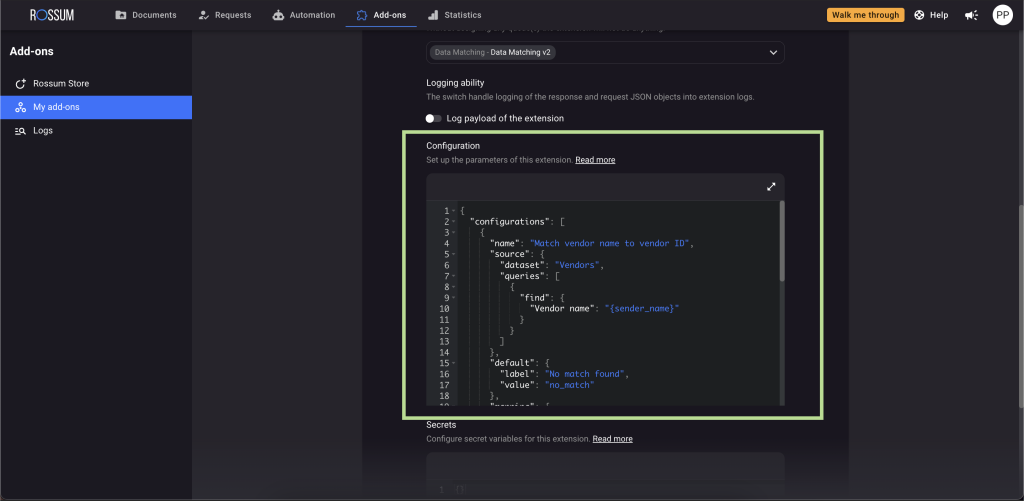
Task: Click the Help lifebuoy icon
Action: [x=919, y=15]
